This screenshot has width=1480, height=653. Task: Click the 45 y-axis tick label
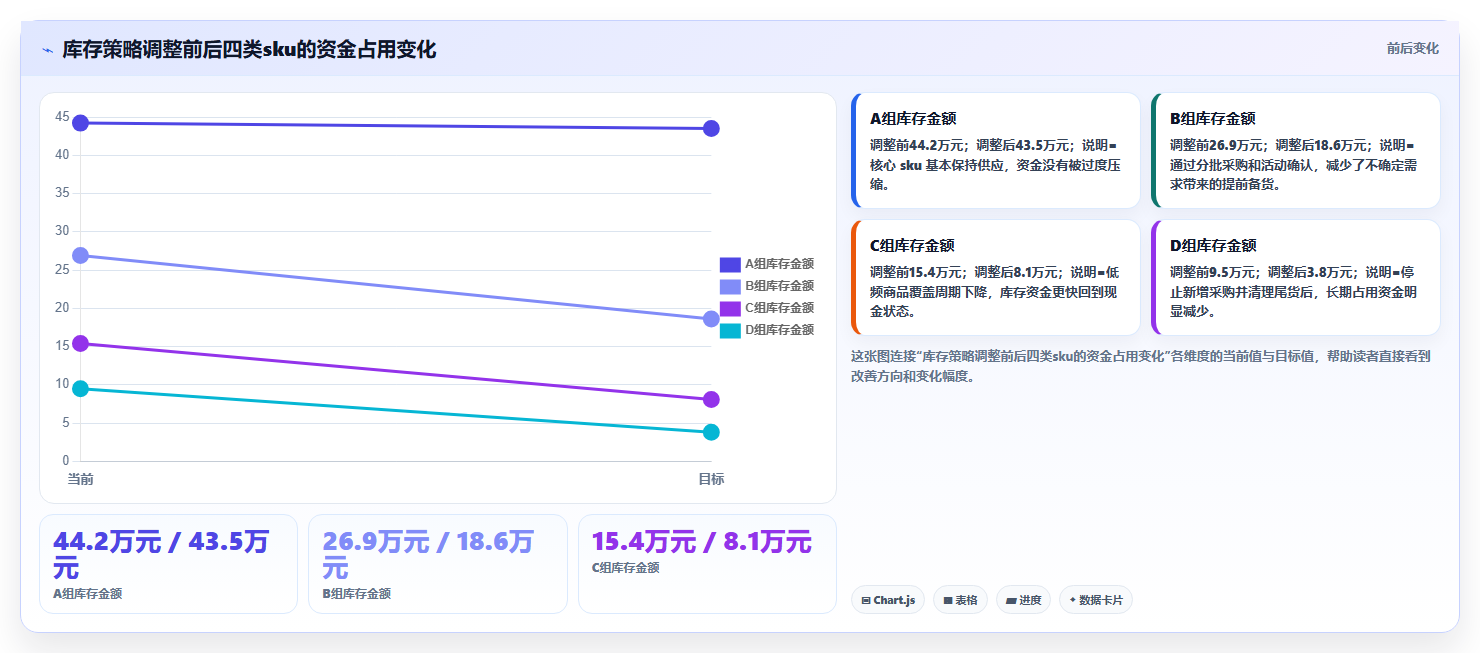[62, 117]
